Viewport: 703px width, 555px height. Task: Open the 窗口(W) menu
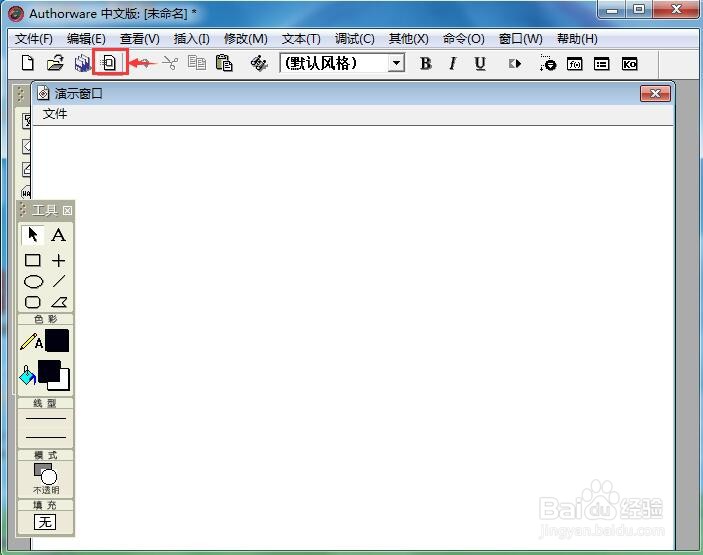[521, 39]
